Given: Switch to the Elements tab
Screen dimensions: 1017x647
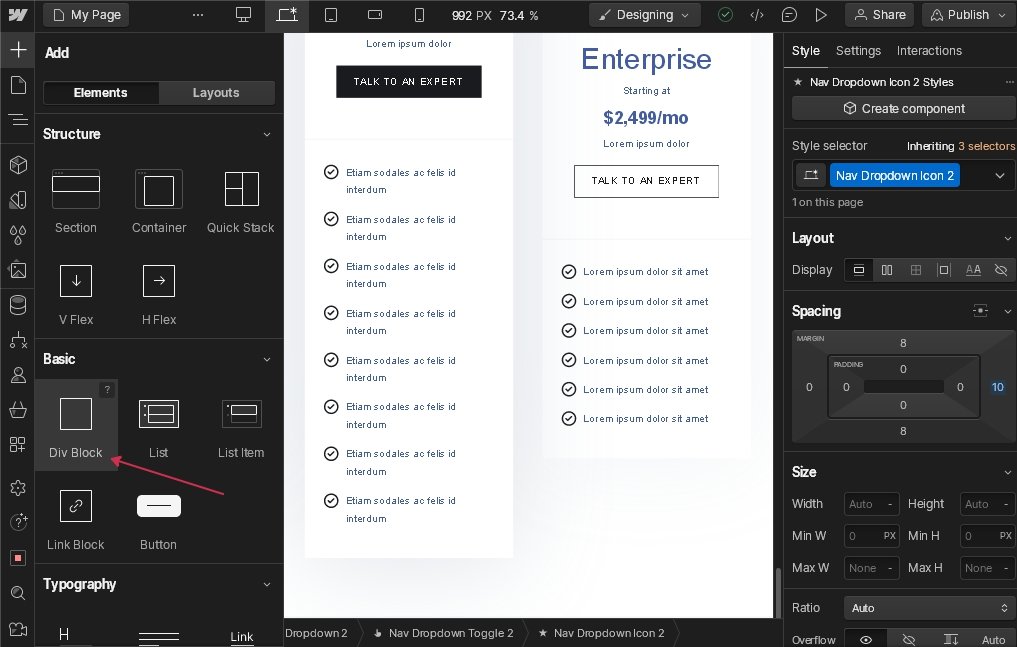Looking at the screenshot, I should (x=101, y=93).
